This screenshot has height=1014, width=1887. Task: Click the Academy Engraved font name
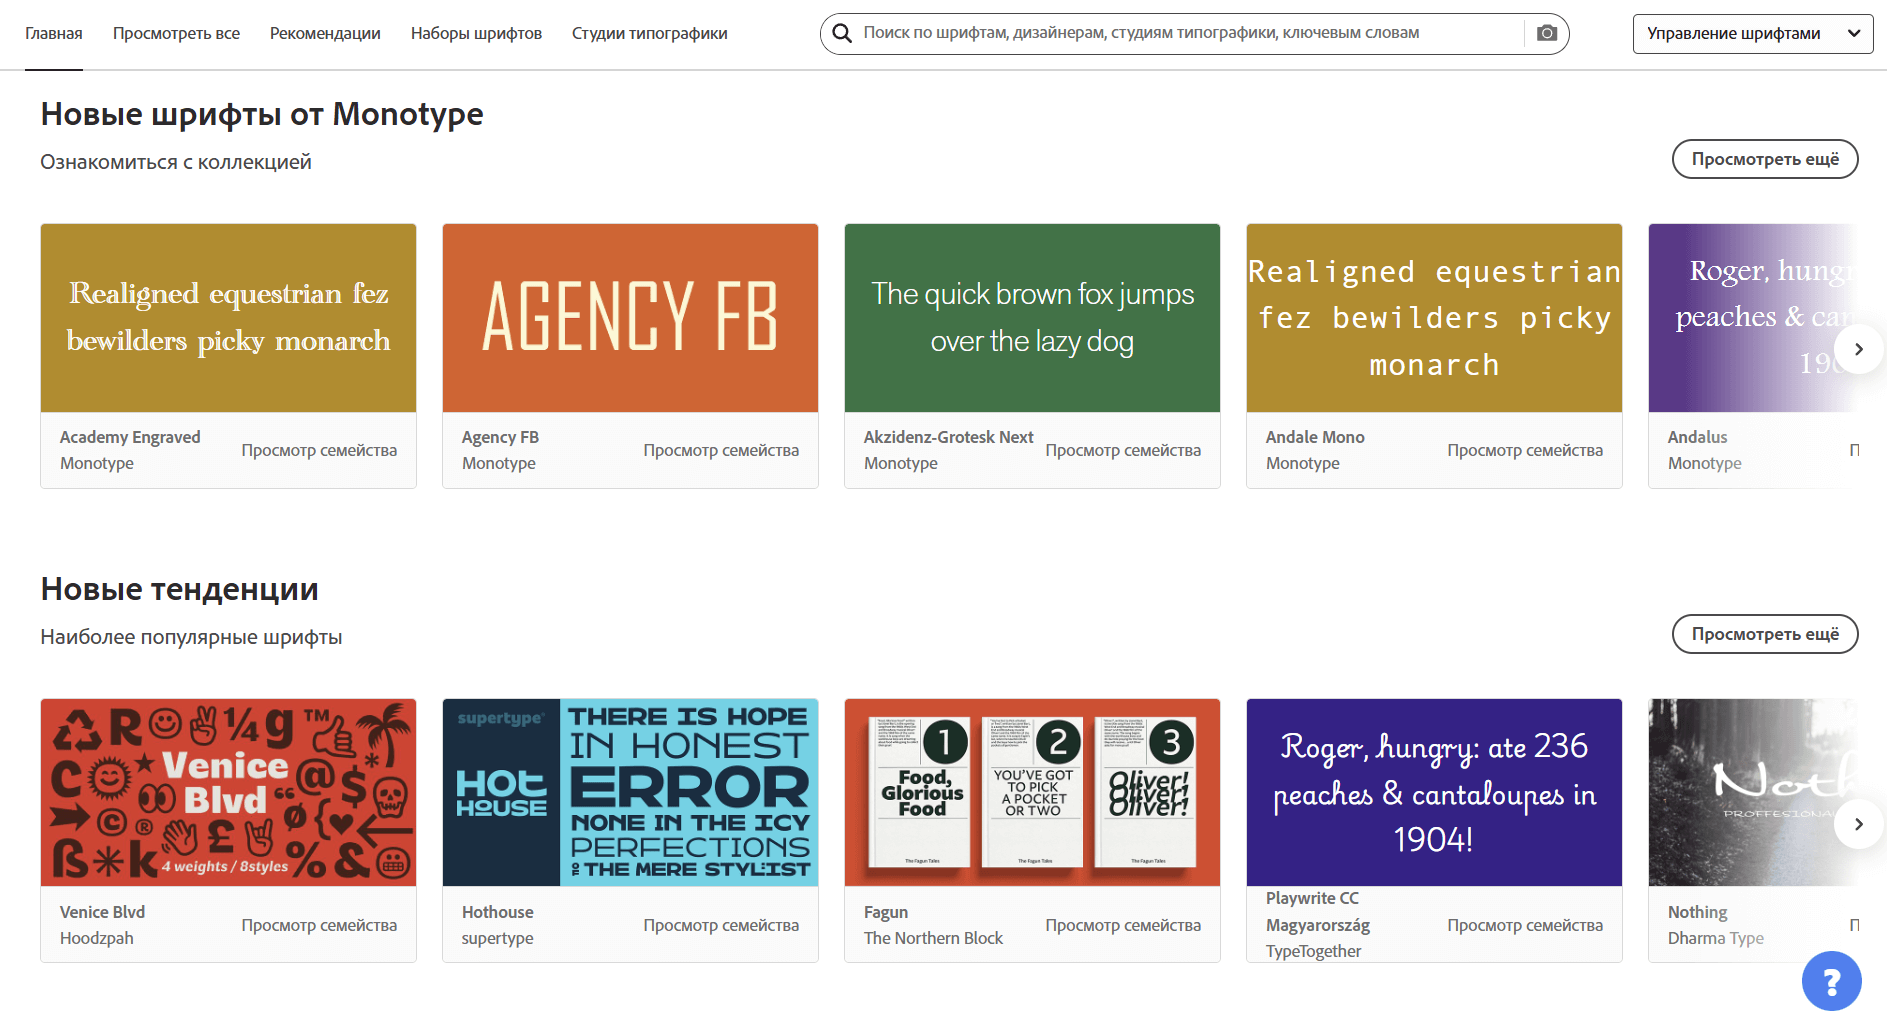point(130,437)
